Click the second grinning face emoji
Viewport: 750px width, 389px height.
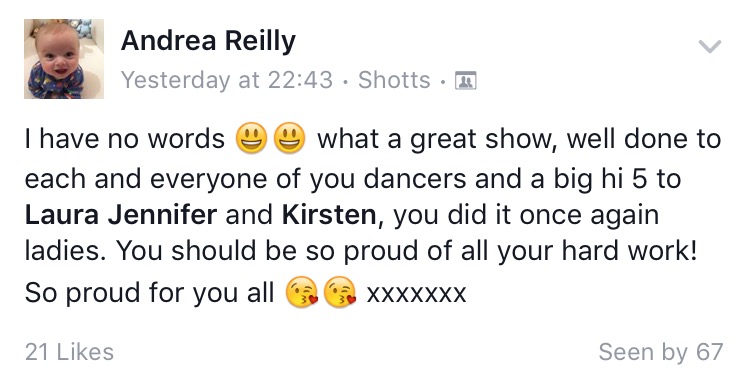(x=289, y=138)
